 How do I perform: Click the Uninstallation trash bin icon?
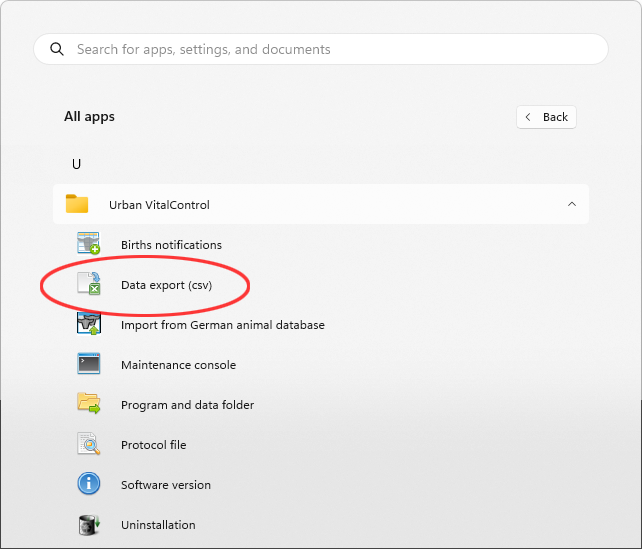[89, 525]
